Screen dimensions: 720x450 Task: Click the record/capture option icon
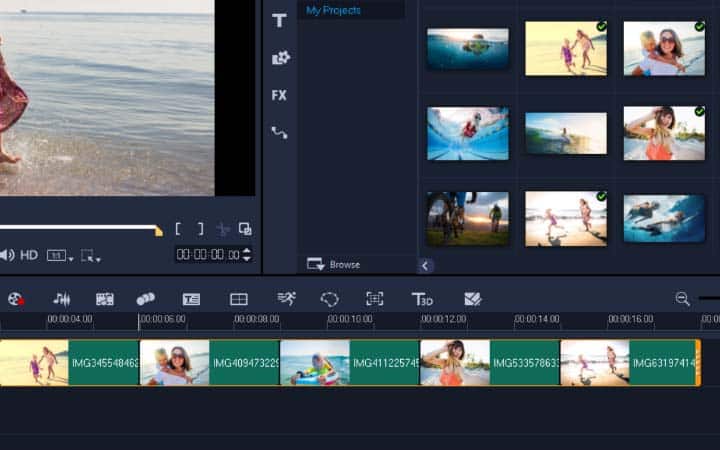[x=15, y=299]
